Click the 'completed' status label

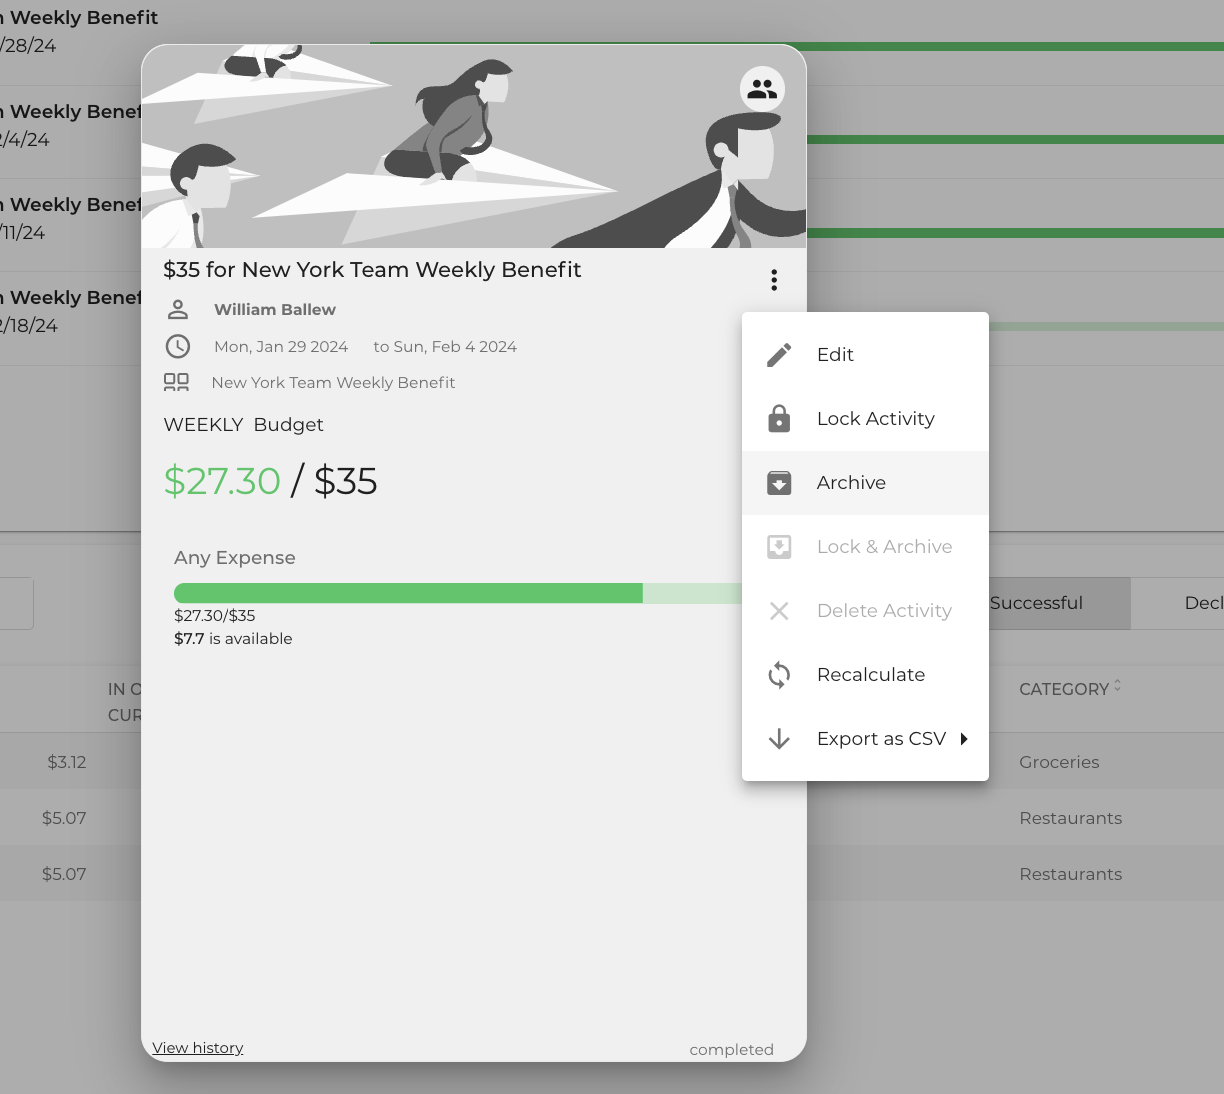732,1049
